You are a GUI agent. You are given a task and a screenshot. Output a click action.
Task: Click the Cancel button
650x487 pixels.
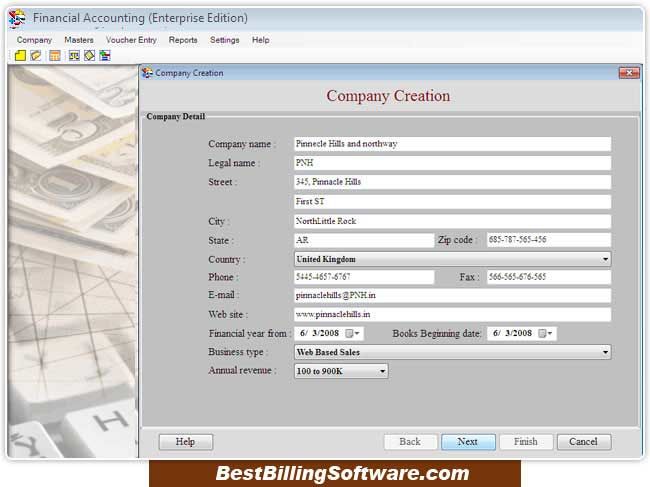[583, 441]
